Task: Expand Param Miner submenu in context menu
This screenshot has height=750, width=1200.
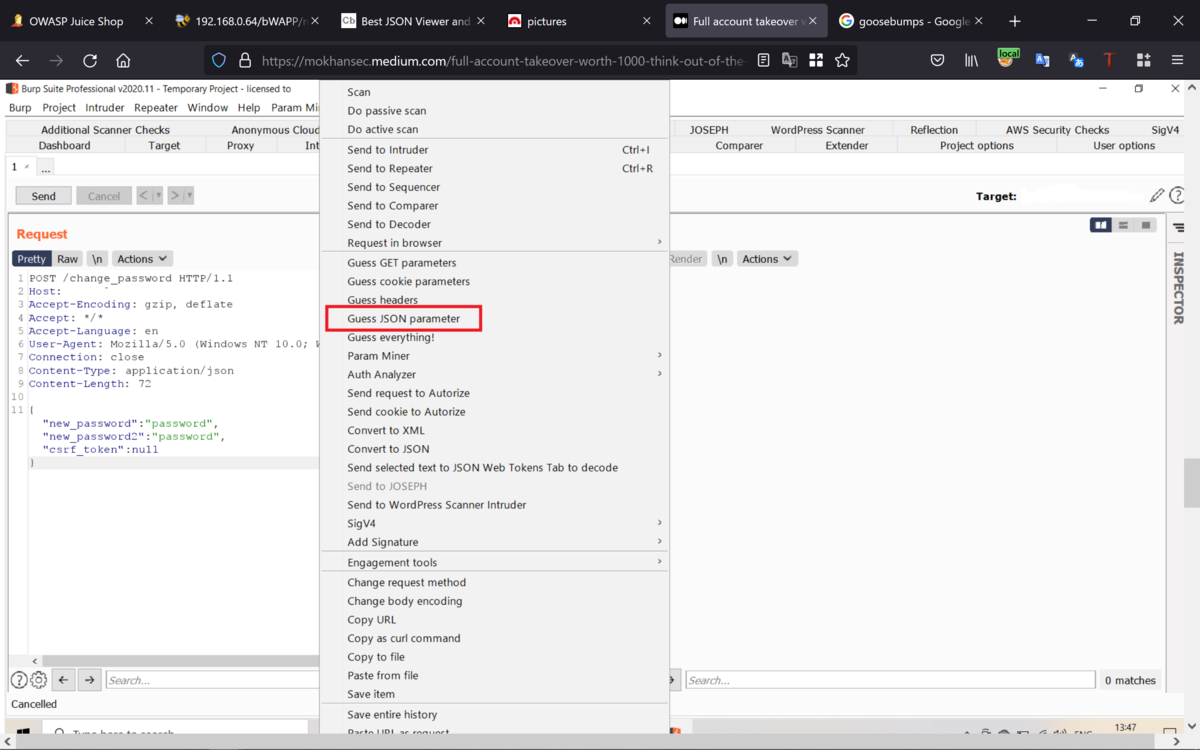Action: tap(495, 356)
